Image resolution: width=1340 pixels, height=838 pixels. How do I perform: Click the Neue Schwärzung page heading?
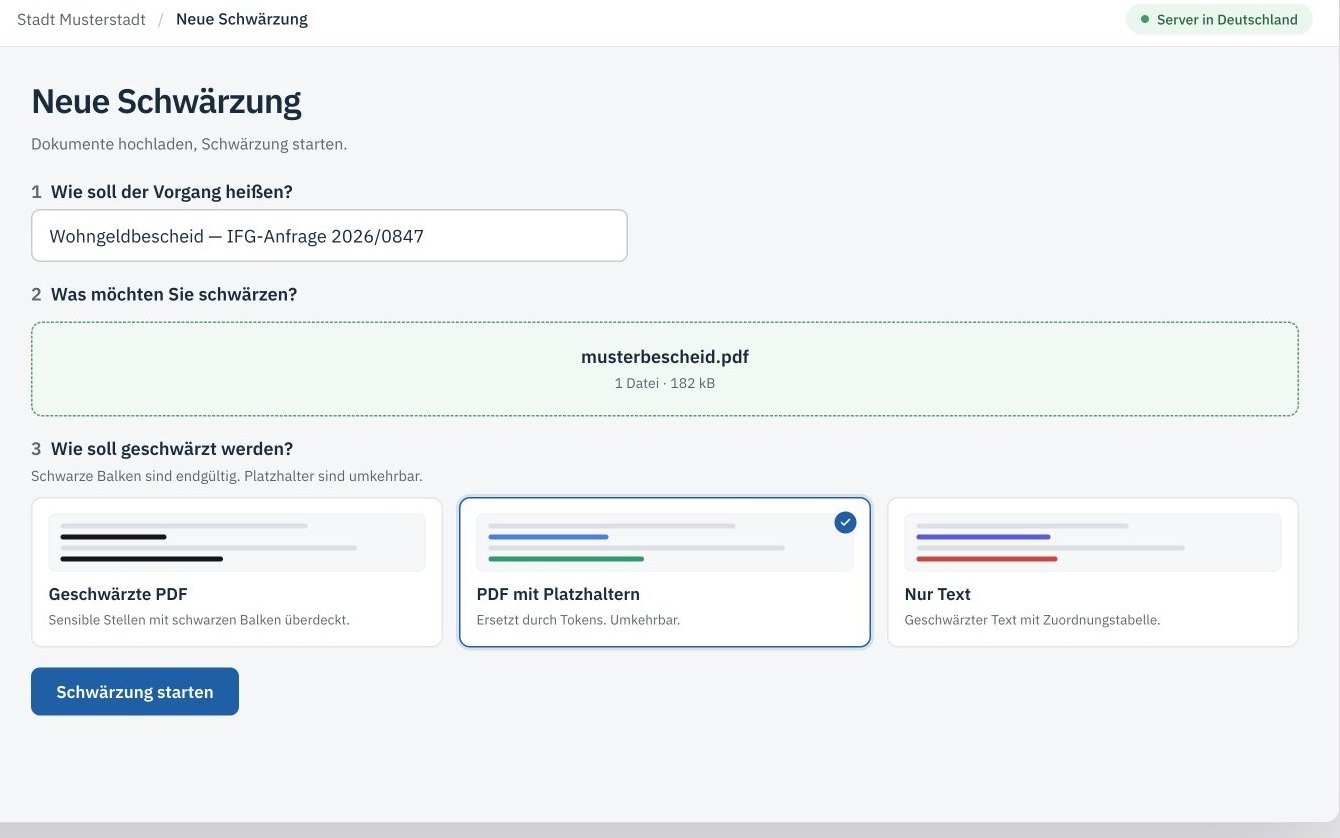coord(166,102)
